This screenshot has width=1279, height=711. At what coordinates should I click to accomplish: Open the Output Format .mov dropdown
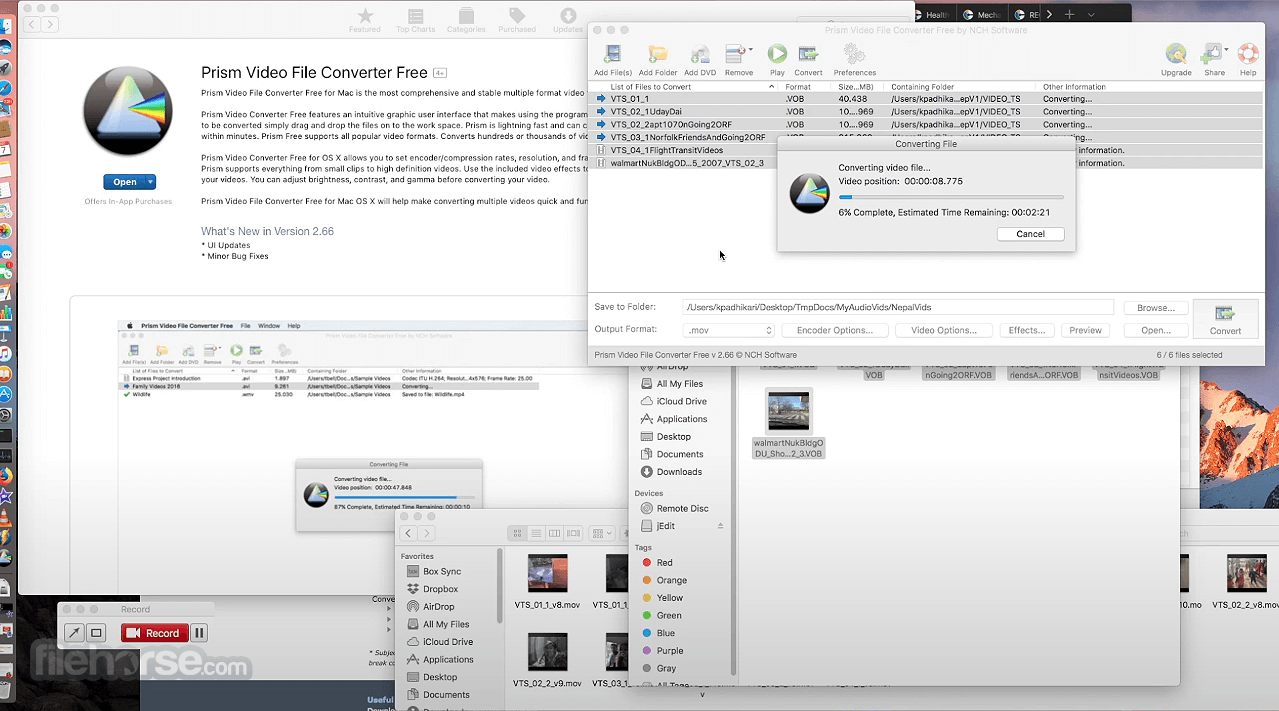pos(728,330)
